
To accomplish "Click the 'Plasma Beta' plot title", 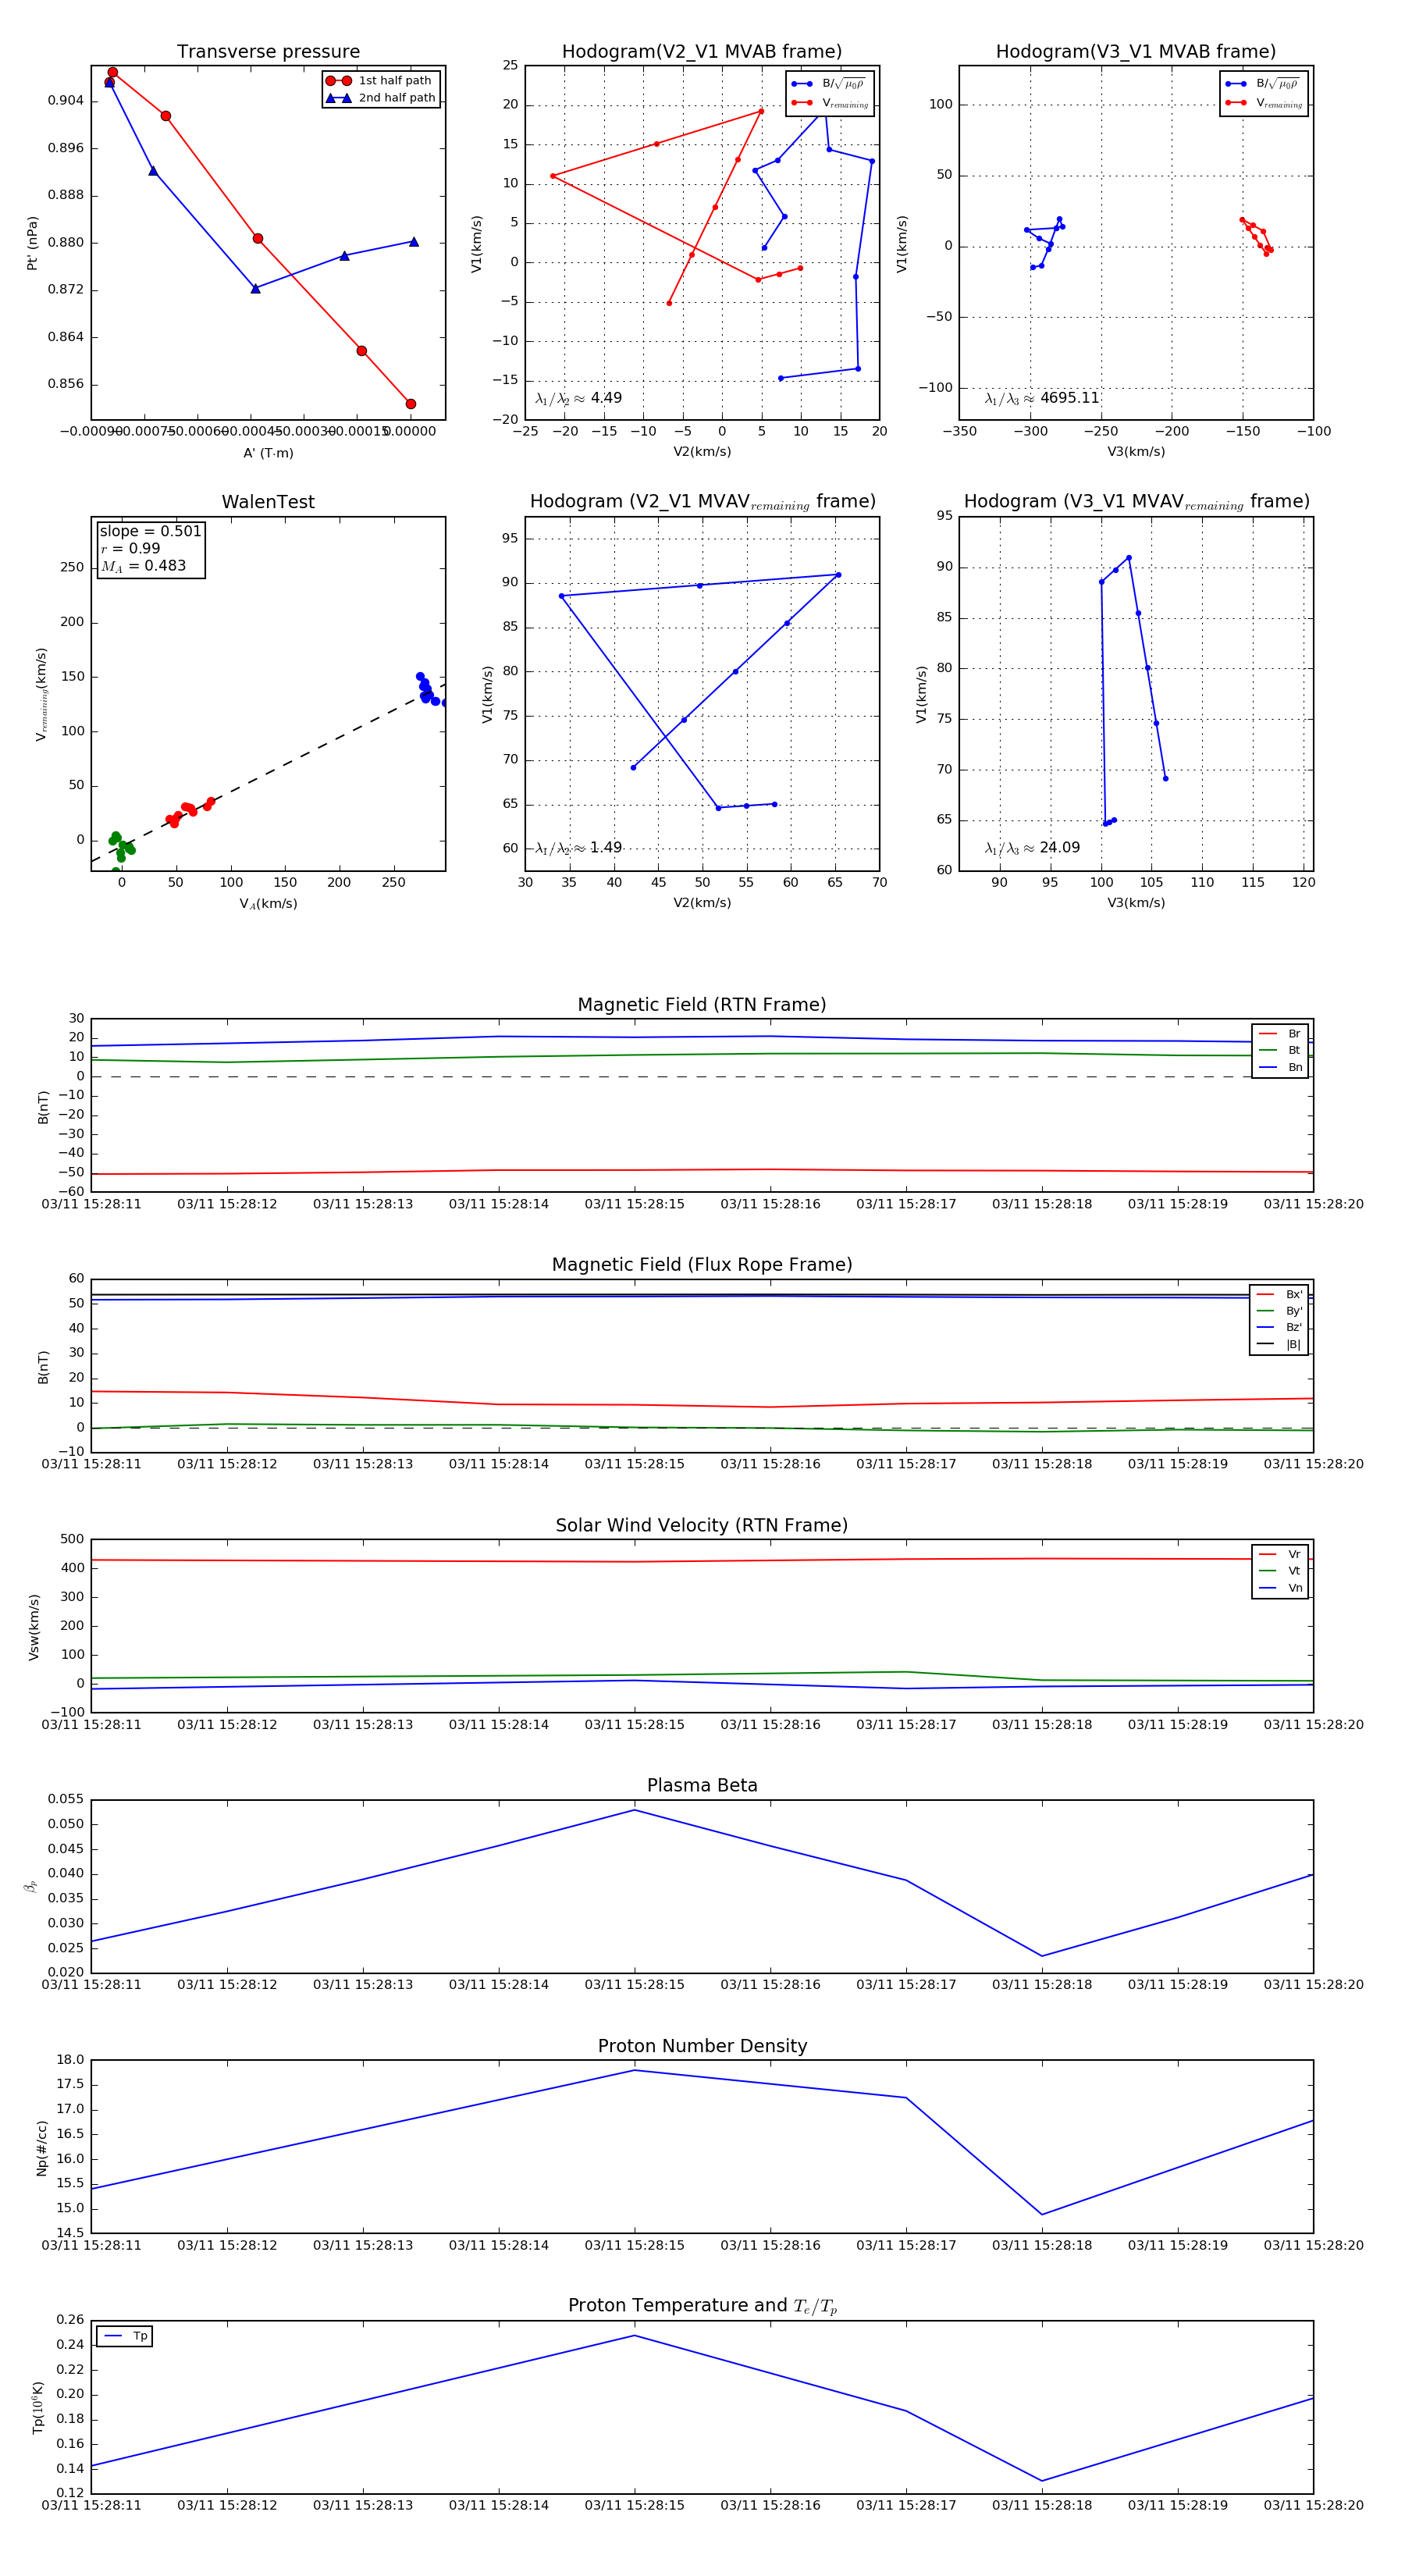I will (702, 1785).
